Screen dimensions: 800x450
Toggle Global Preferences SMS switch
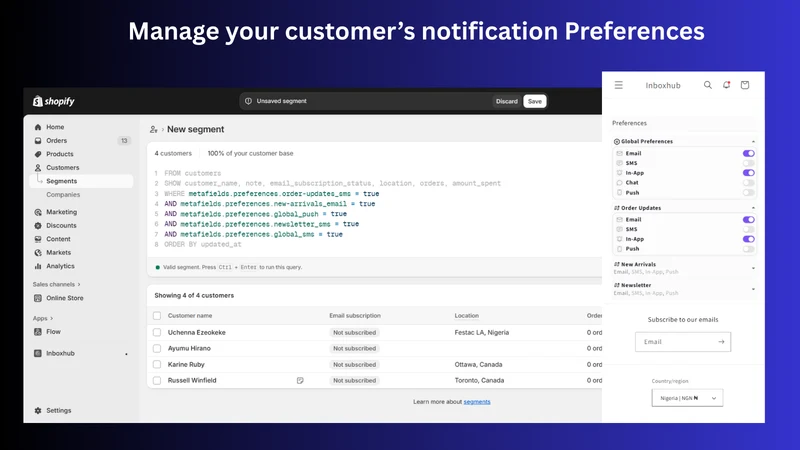[748, 163]
